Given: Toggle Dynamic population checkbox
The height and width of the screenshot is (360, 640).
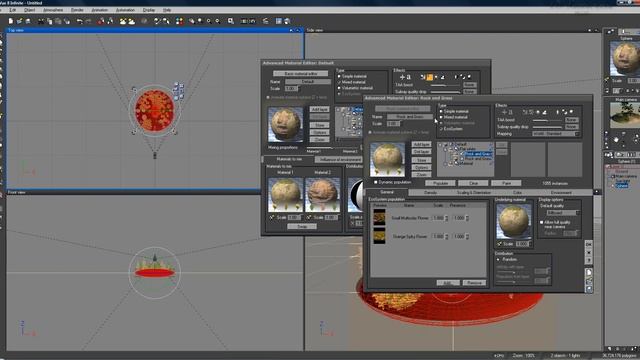Looking at the screenshot, I should click(x=376, y=182).
